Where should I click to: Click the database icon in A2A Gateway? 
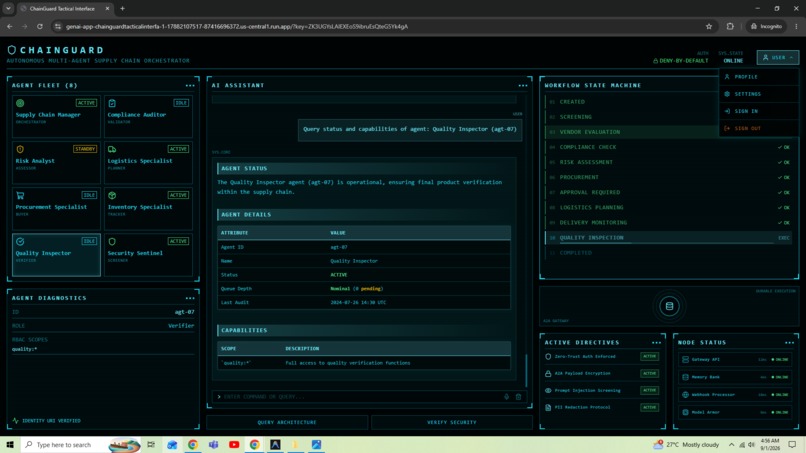[x=669, y=306]
